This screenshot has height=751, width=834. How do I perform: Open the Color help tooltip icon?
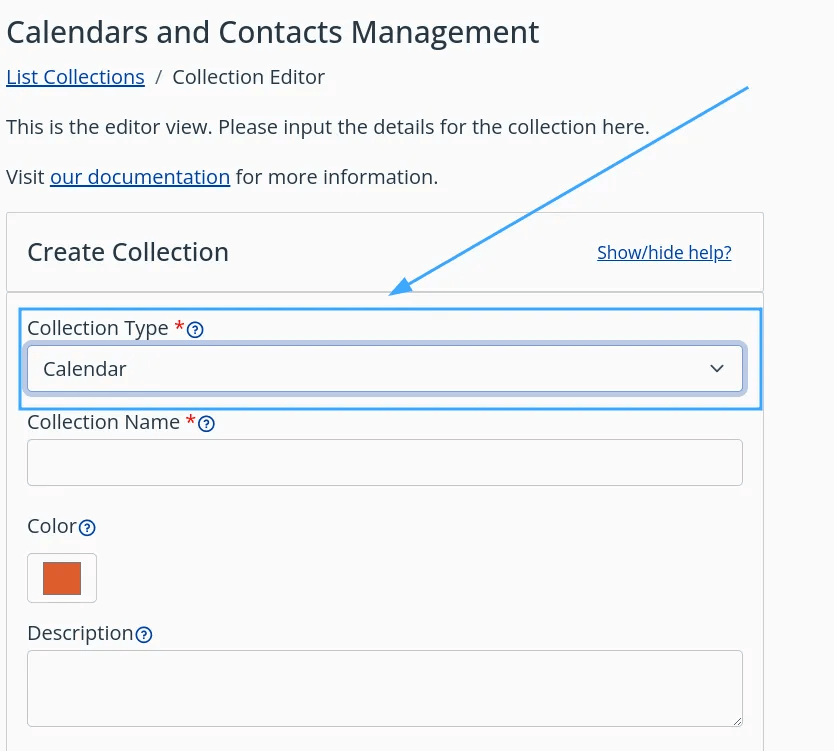click(x=89, y=527)
